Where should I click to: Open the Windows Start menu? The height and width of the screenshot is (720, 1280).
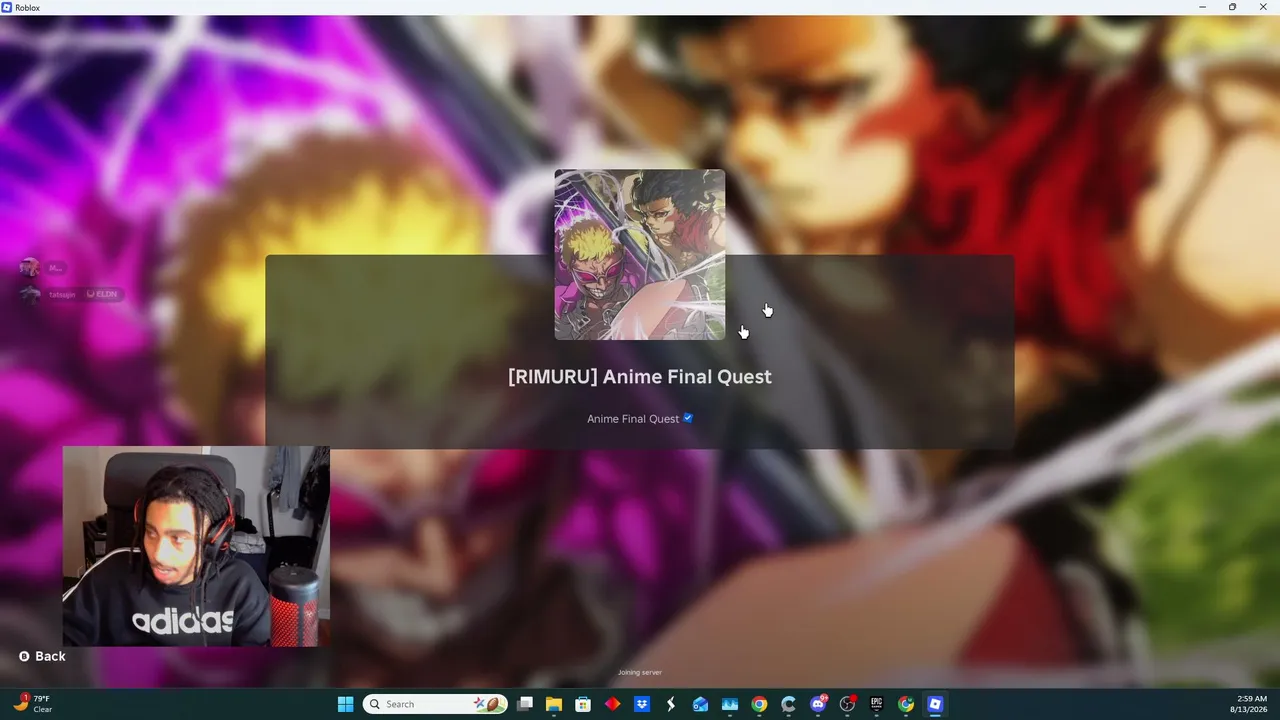[x=345, y=704]
